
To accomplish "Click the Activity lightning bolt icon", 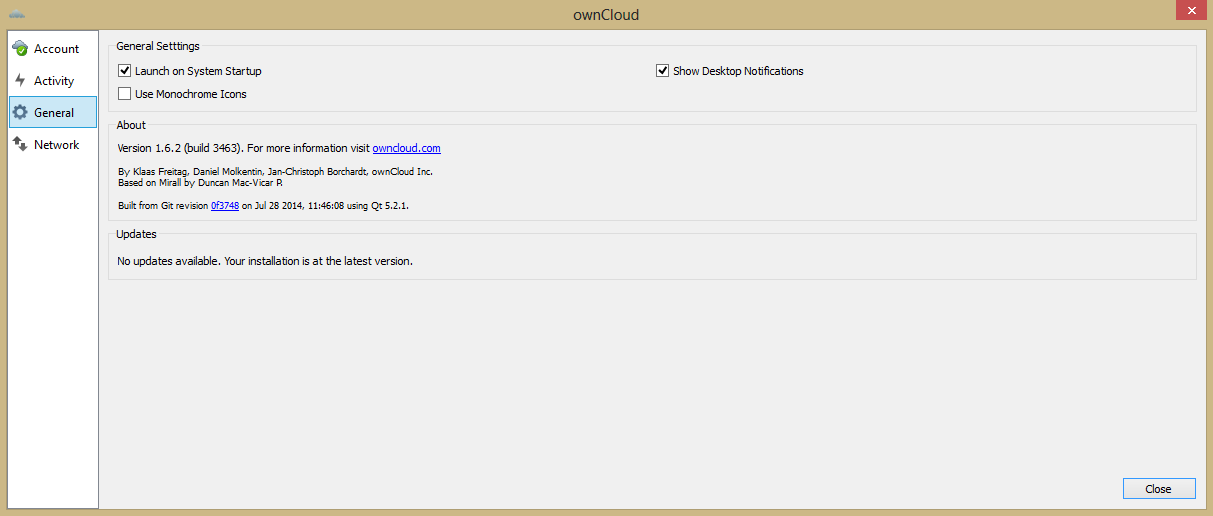I will [20, 81].
